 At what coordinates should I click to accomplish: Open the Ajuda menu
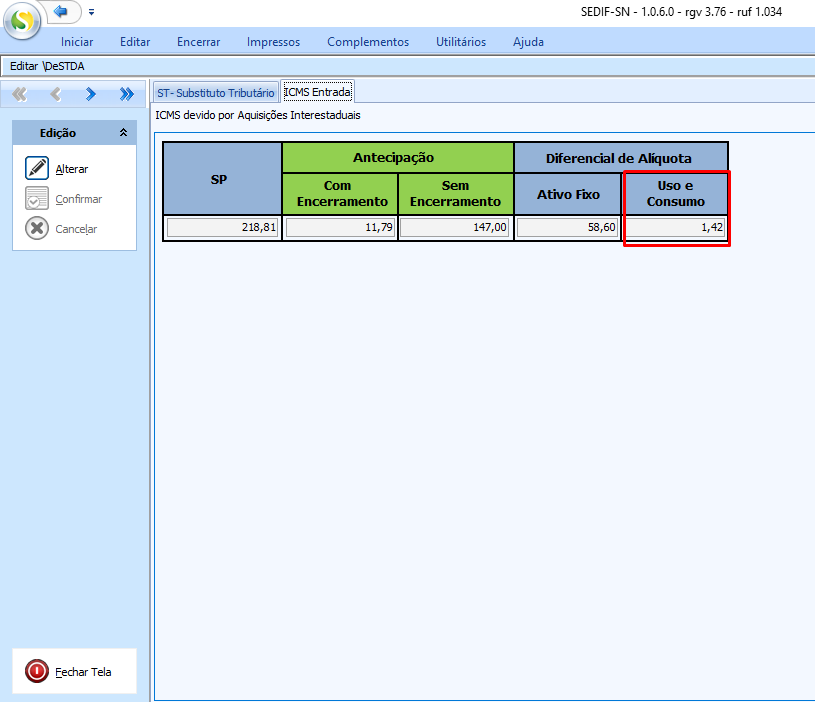click(529, 42)
